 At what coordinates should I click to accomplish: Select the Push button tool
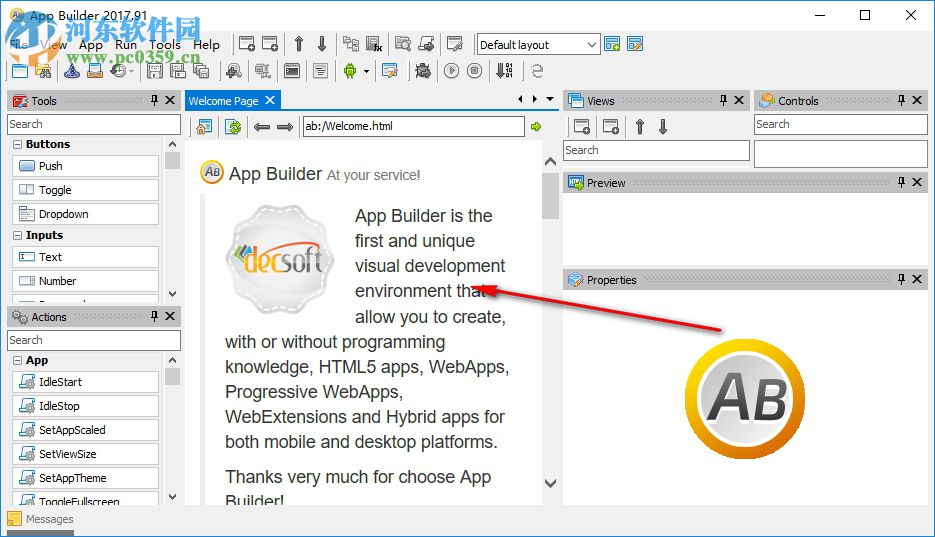pyautogui.click(x=85, y=166)
